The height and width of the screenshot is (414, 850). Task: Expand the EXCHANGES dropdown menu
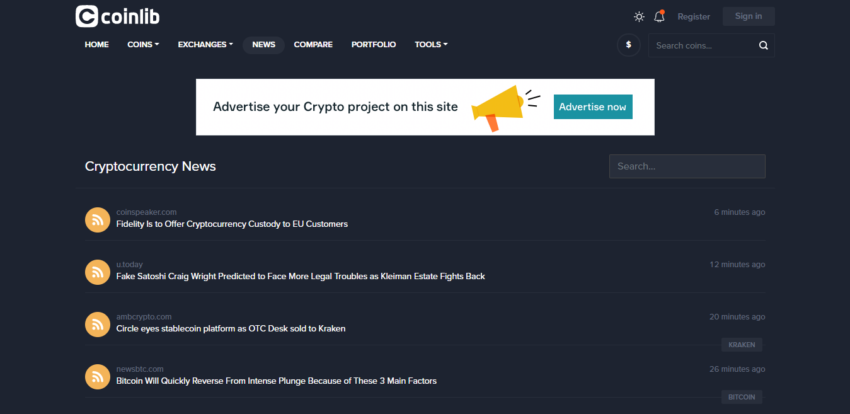205,44
